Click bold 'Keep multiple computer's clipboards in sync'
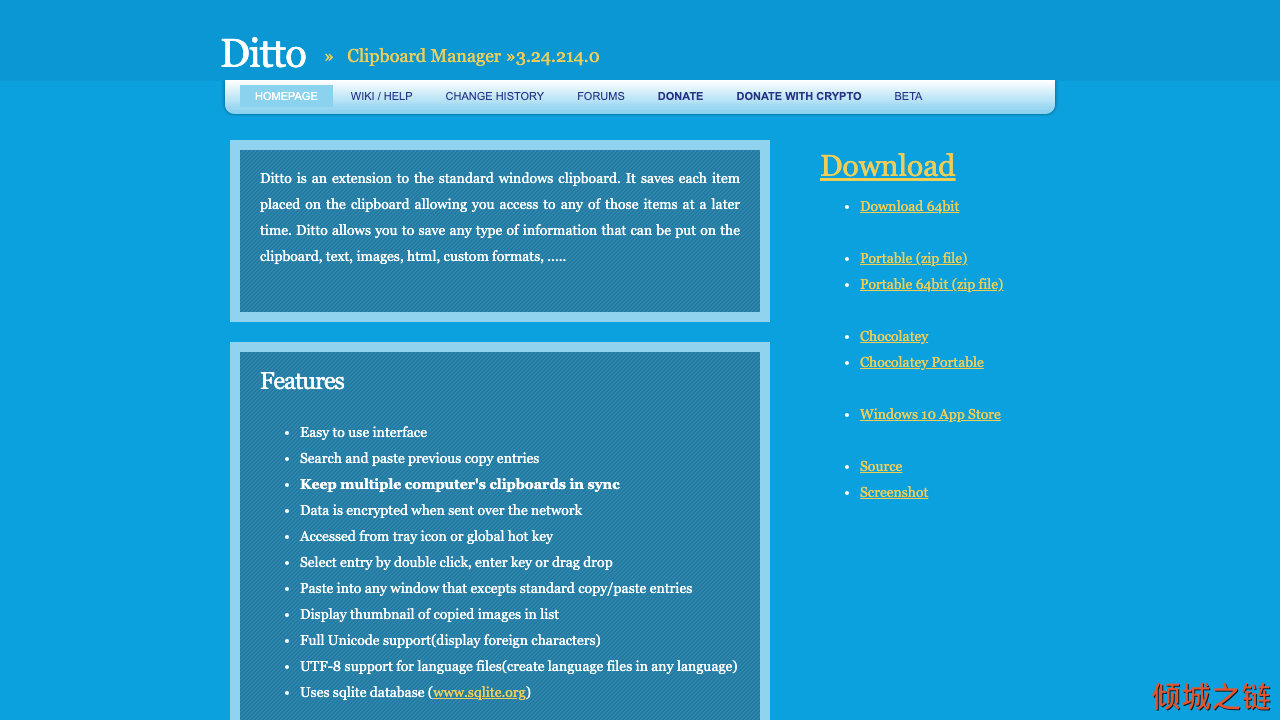1280x720 pixels. [460, 484]
